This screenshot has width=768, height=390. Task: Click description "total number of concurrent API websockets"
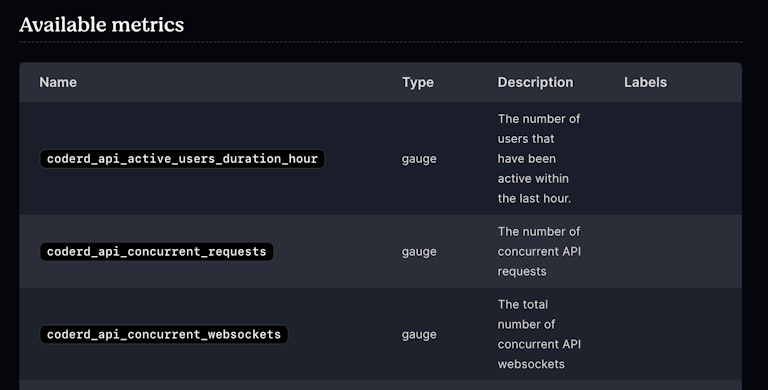point(539,334)
